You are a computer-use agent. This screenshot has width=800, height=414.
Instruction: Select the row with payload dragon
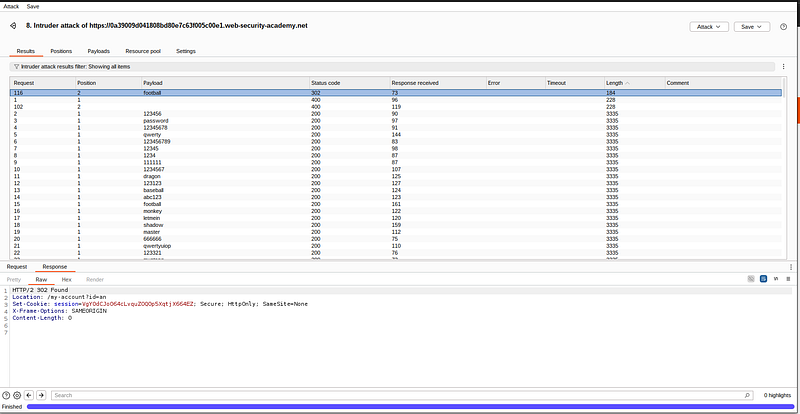point(396,176)
